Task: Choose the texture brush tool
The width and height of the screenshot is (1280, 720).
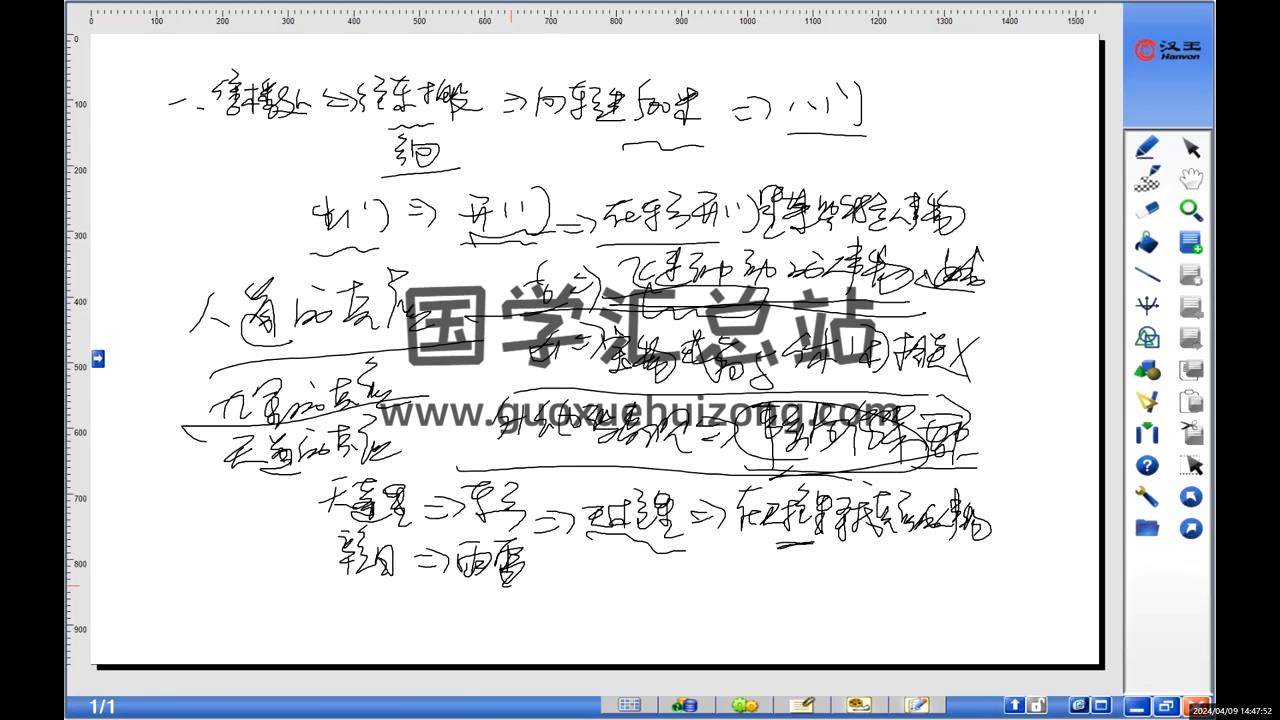Action: (x=1147, y=179)
